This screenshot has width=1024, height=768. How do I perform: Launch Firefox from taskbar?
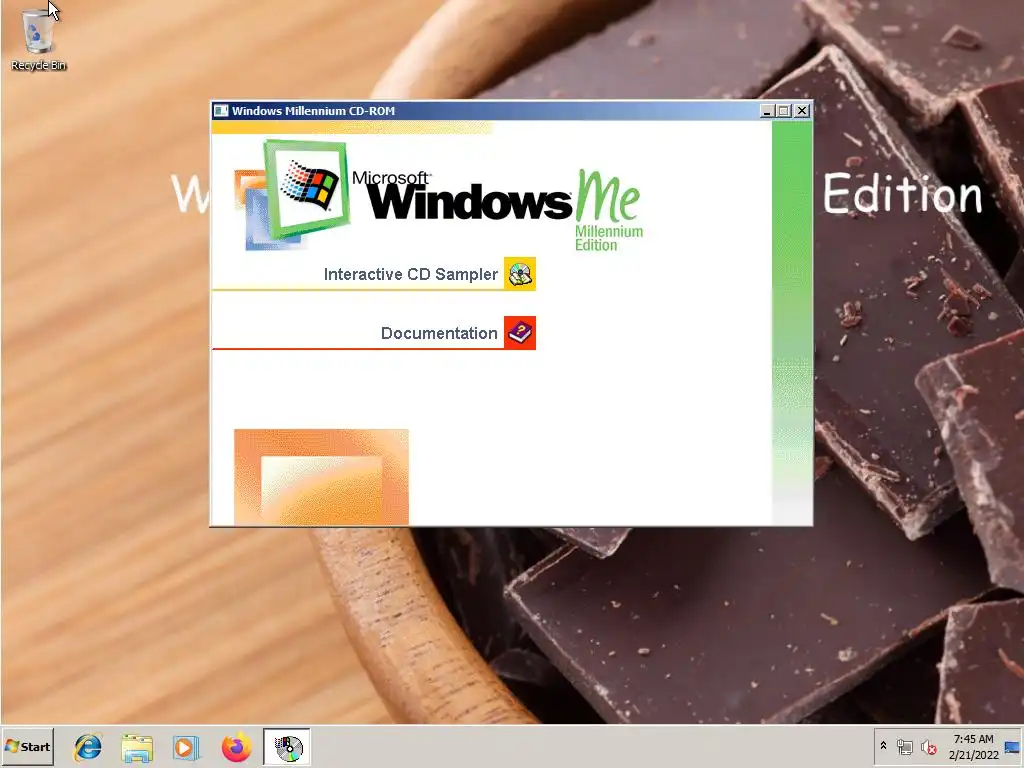pos(236,747)
